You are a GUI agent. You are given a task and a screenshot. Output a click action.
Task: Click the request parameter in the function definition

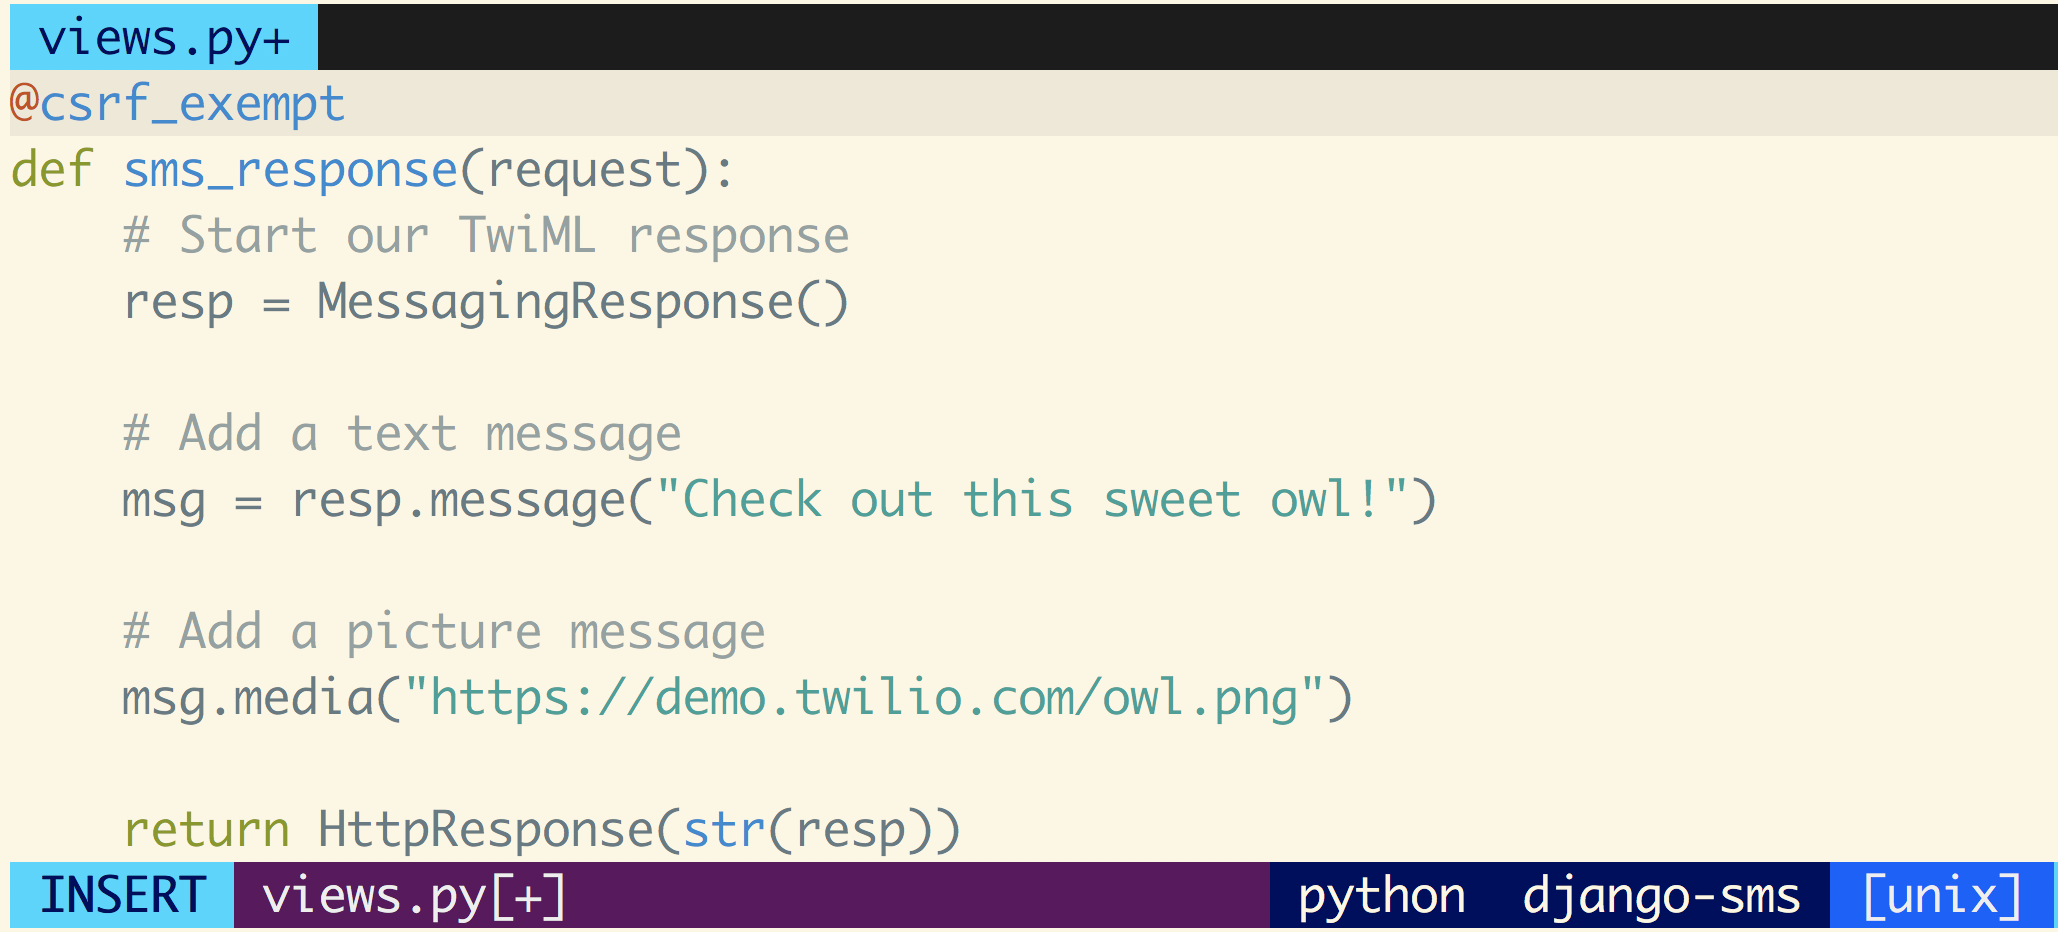[x=584, y=170]
